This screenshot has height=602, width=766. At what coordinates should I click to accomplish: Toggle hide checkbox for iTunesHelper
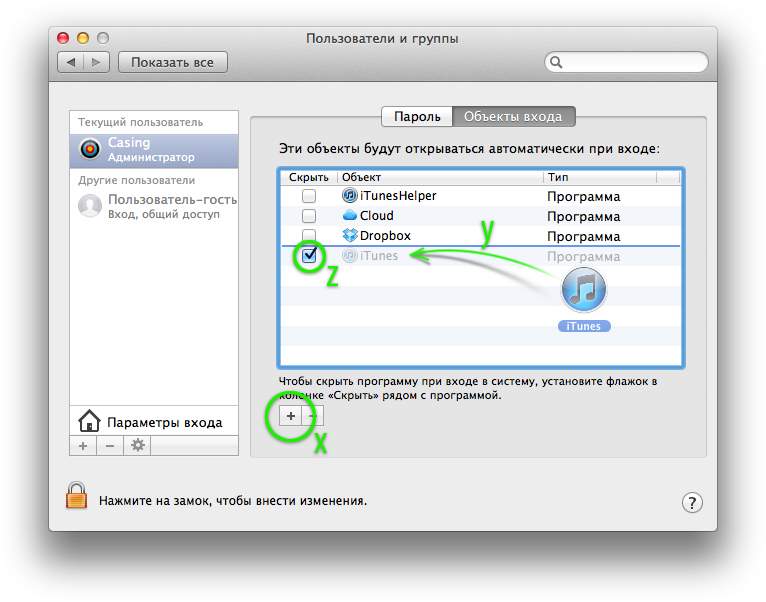pos(309,196)
